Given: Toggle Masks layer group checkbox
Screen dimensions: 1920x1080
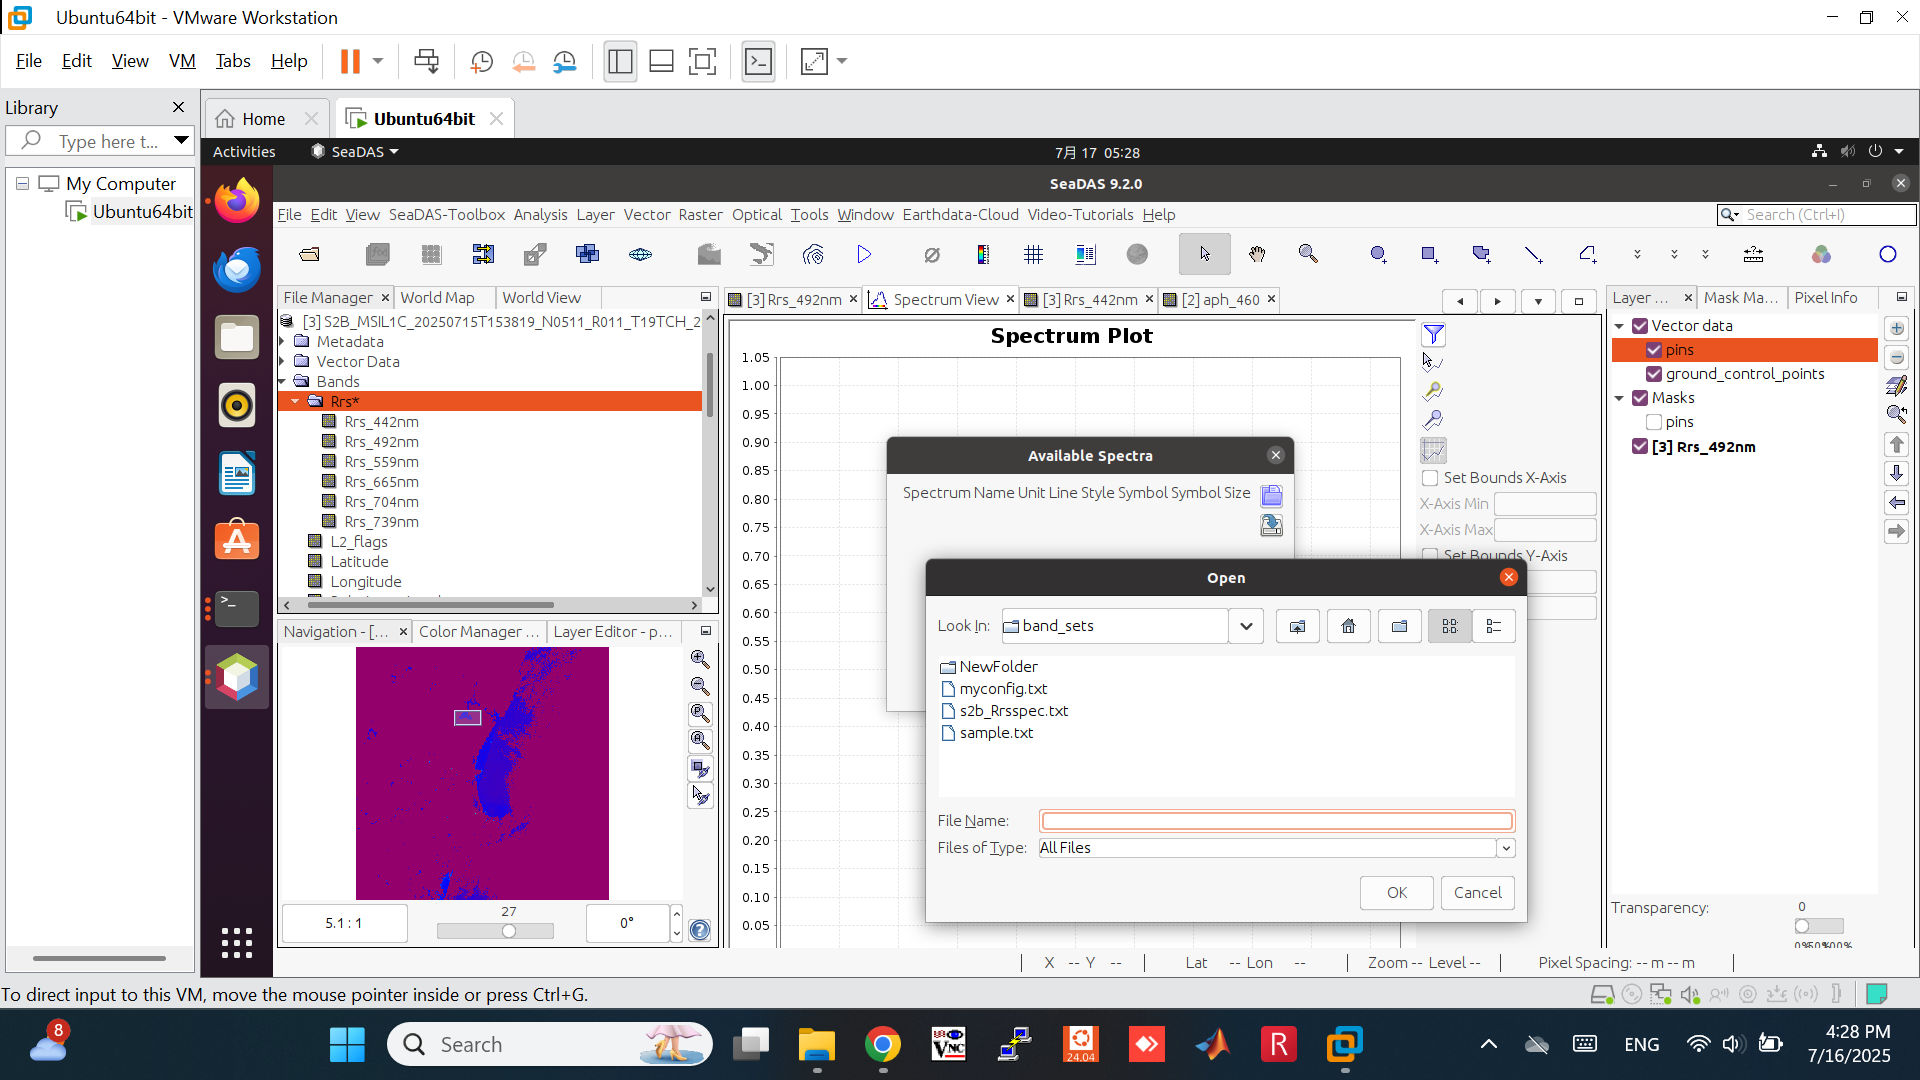Looking at the screenshot, I should [x=1640, y=398].
